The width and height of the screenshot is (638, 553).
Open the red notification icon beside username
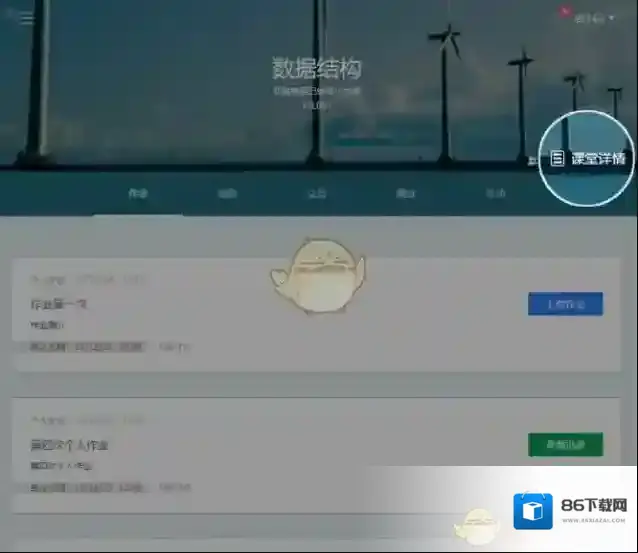pyautogui.click(x=565, y=12)
